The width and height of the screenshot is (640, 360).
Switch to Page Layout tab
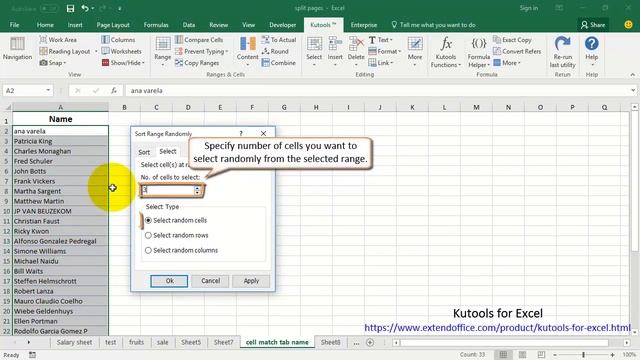113,25
